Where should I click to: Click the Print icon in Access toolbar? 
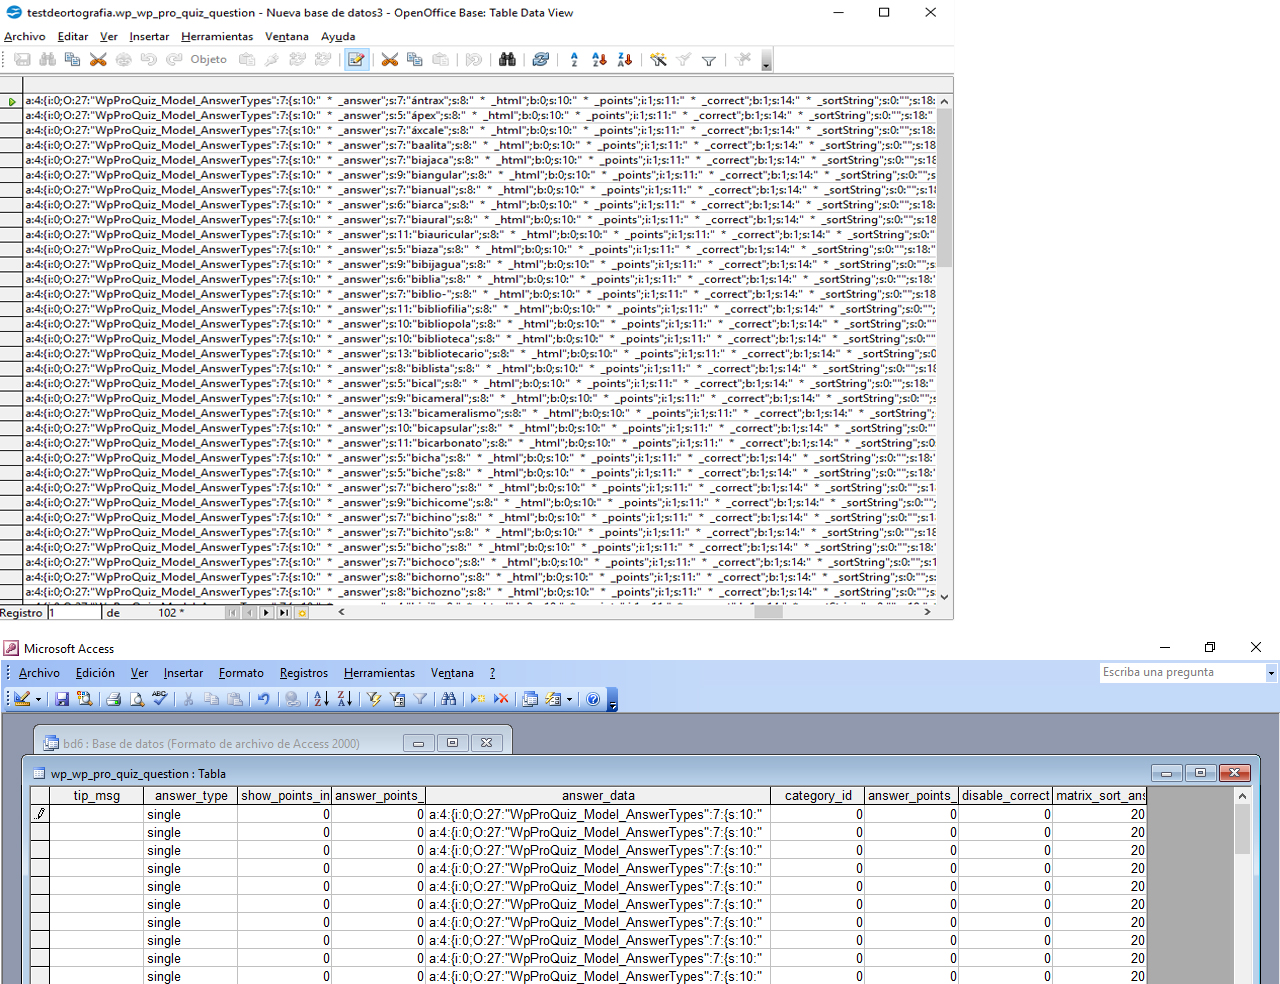(114, 699)
